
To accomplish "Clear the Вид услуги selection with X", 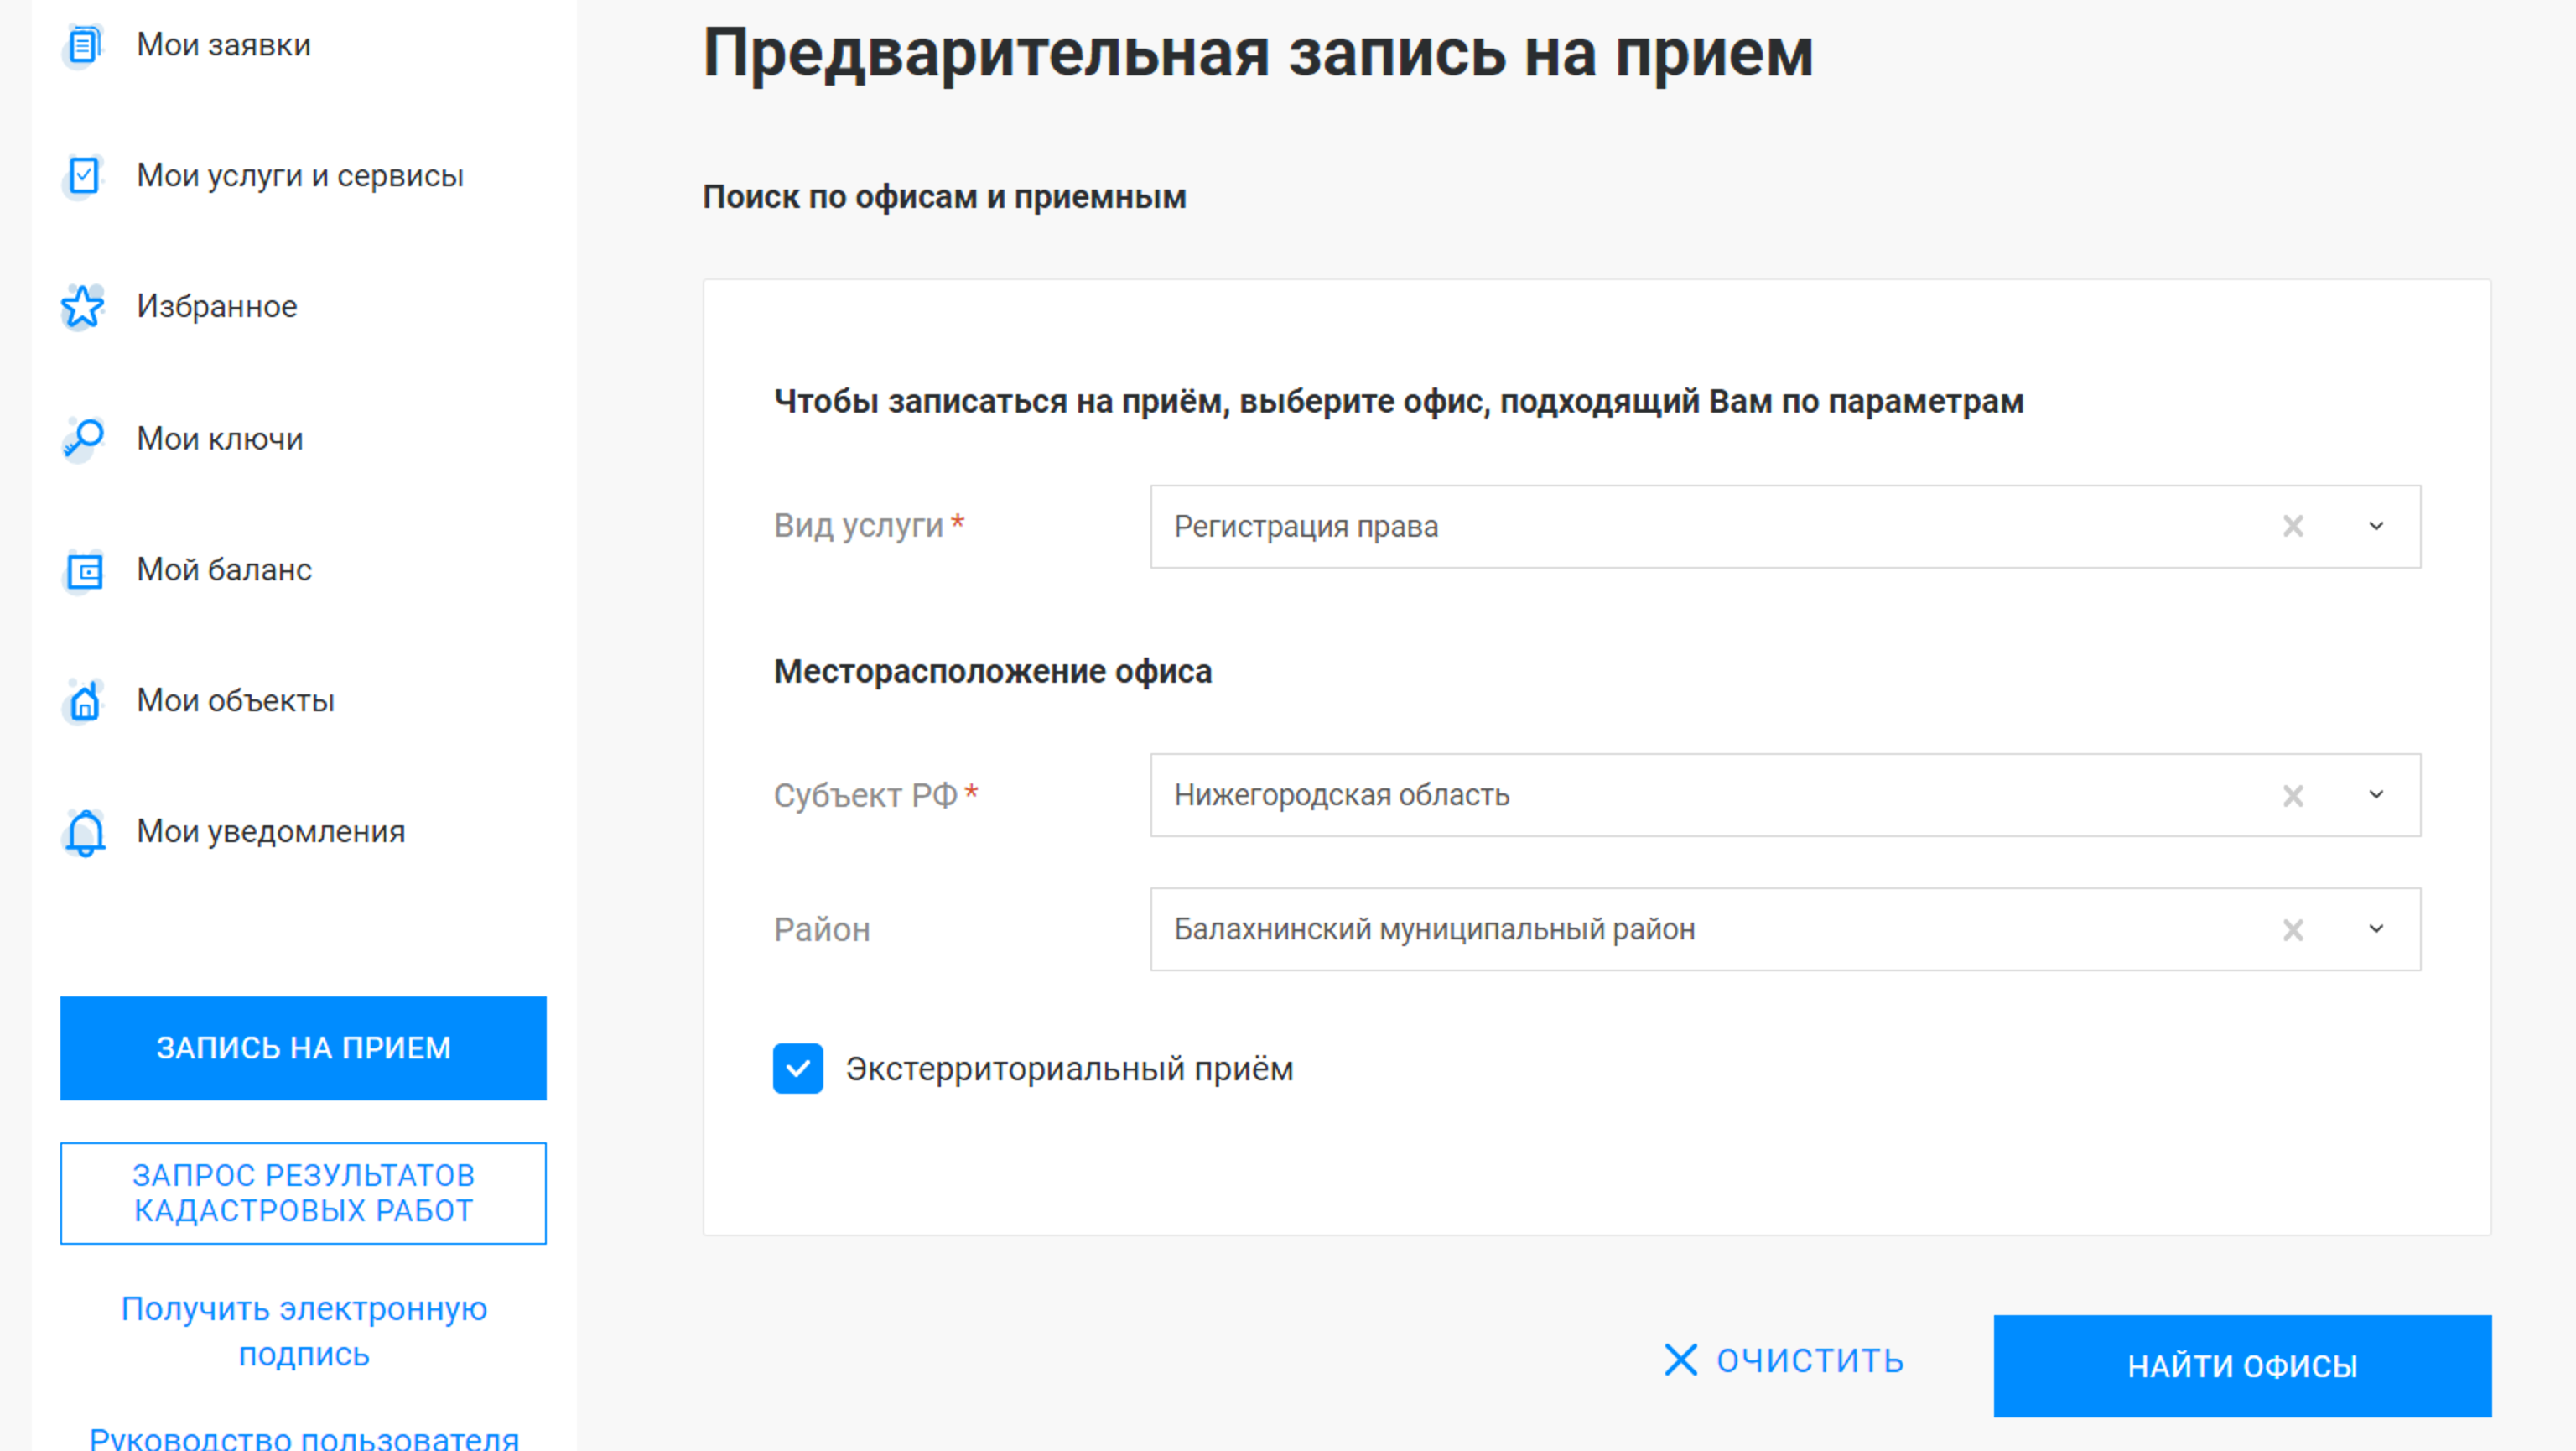I will [2293, 526].
